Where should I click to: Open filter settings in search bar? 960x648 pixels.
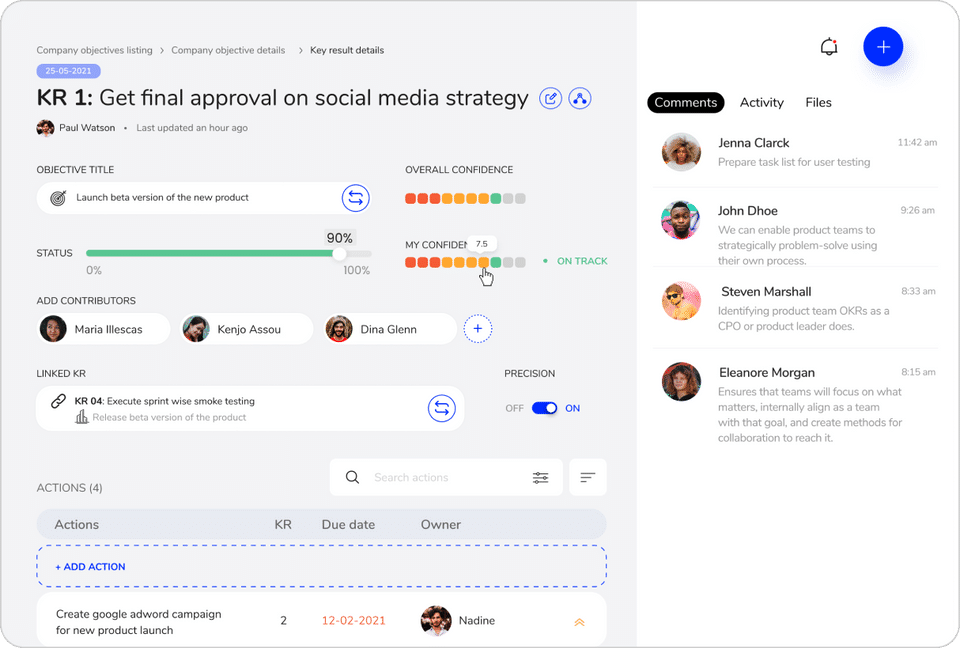point(541,477)
